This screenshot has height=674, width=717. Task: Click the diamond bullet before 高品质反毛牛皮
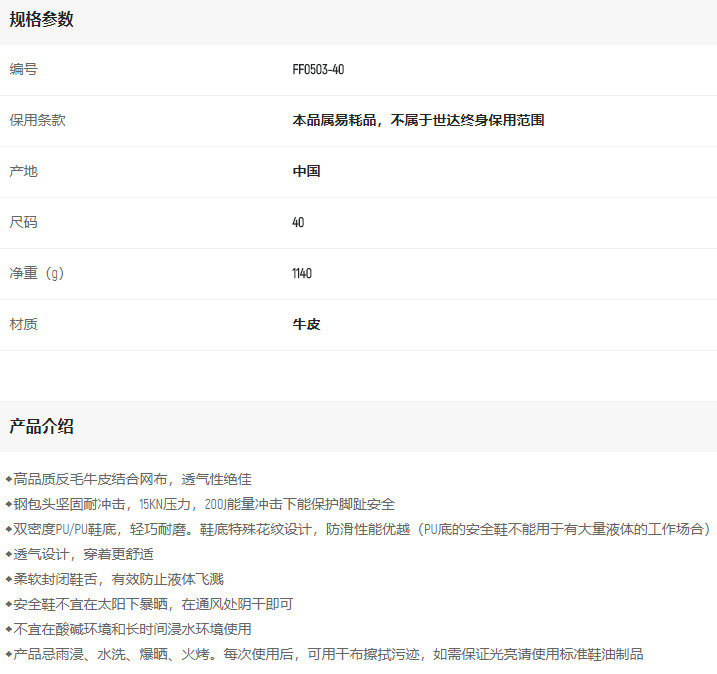point(9,479)
